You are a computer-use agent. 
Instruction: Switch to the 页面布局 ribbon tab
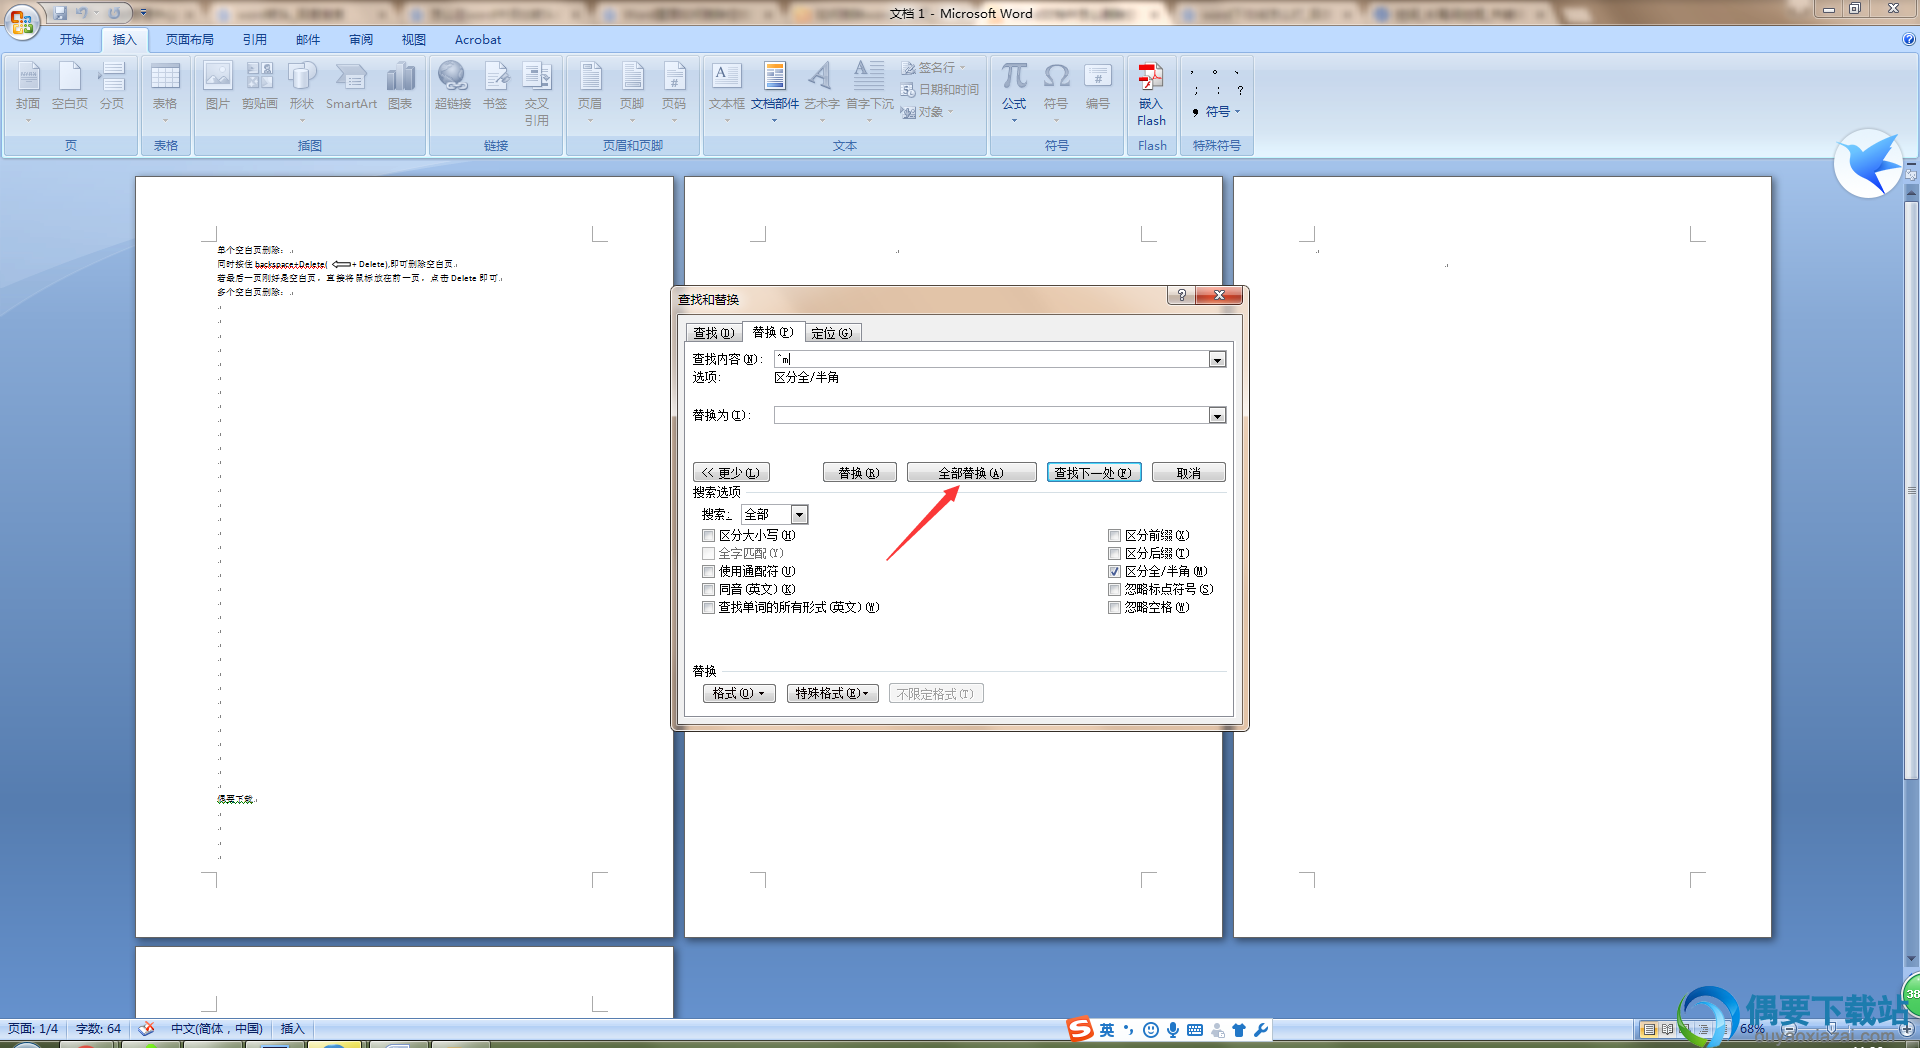[190, 40]
